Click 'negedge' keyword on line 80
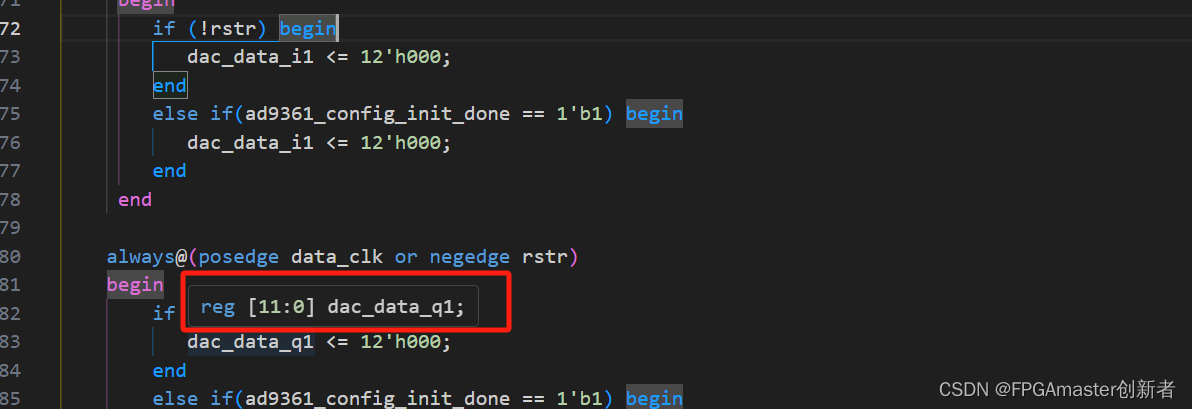Screen dimensions: 1192x409 pyautogui.click(x=469, y=256)
